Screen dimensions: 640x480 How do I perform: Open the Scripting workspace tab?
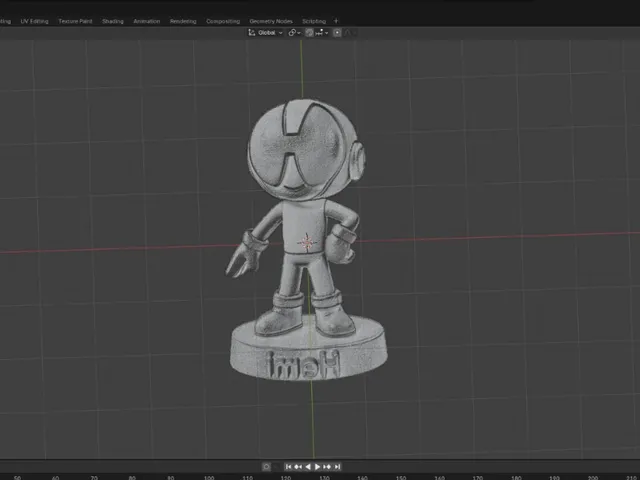point(314,21)
